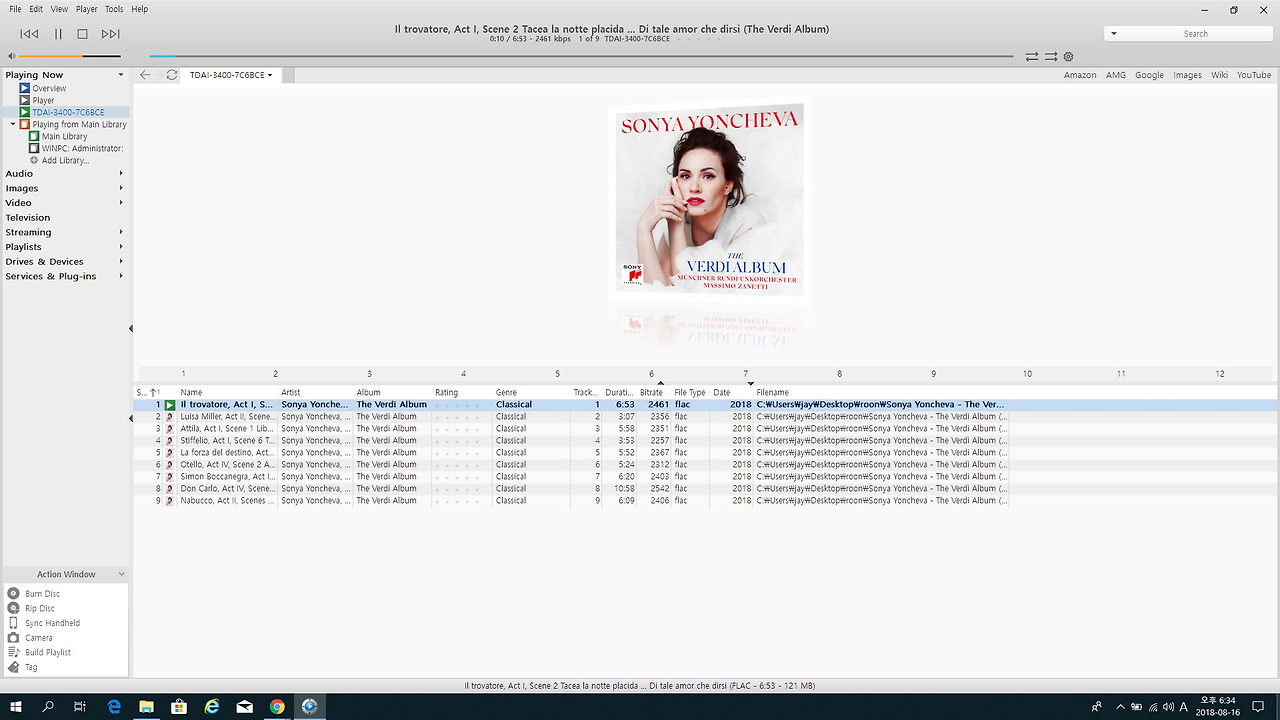Open Google Chrome from the taskbar
1280x720 pixels.
pos(277,706)
